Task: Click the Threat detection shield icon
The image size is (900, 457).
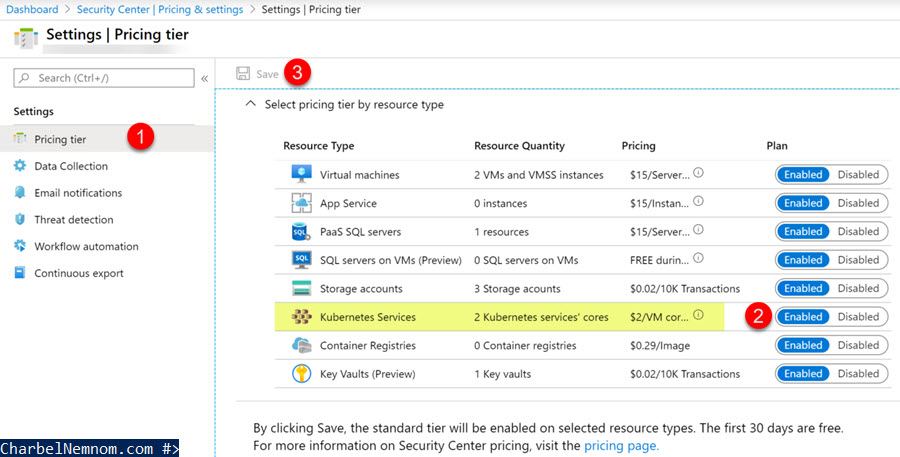Action: click(20, 219)
